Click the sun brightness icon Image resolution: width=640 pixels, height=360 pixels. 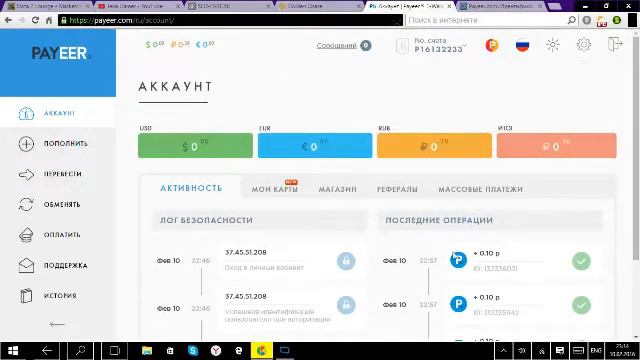[553, 44]
